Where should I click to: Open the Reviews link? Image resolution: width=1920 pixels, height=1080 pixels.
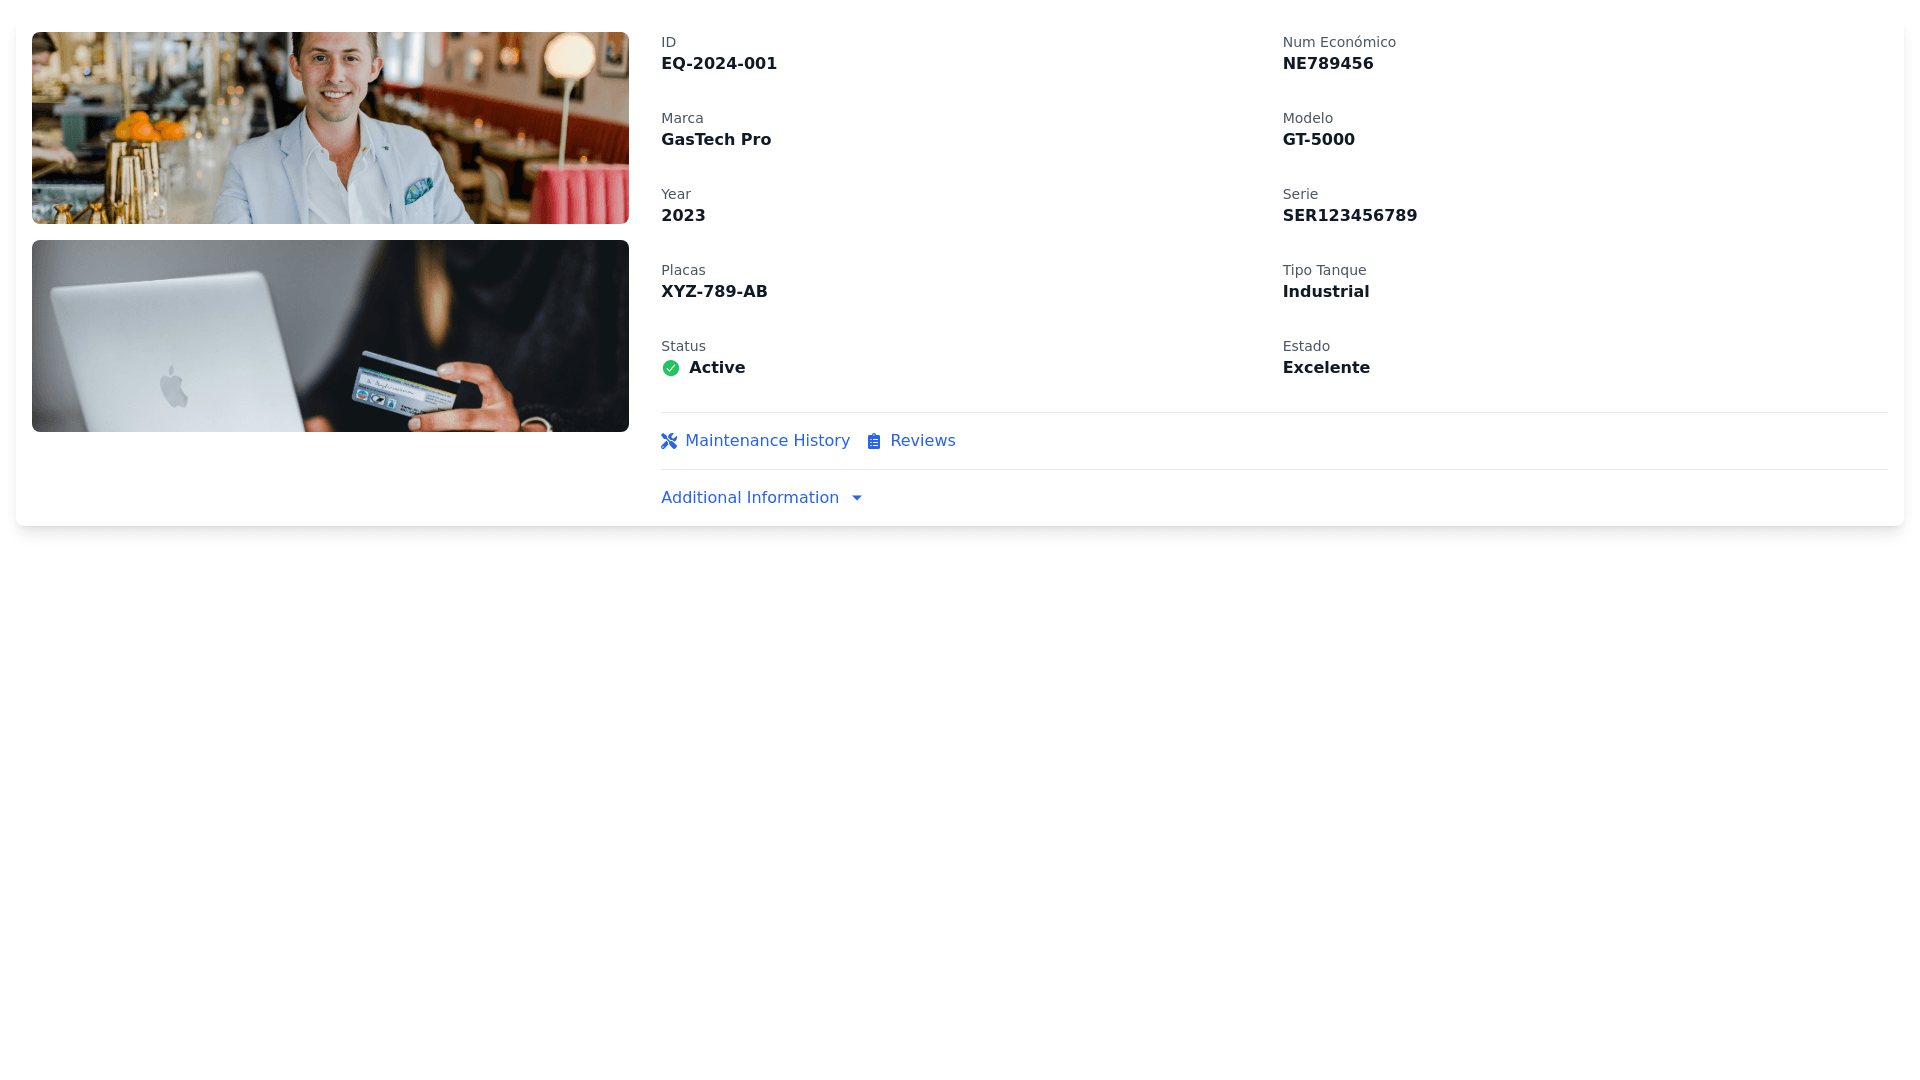pyautogui.click(x=922, y=441)
